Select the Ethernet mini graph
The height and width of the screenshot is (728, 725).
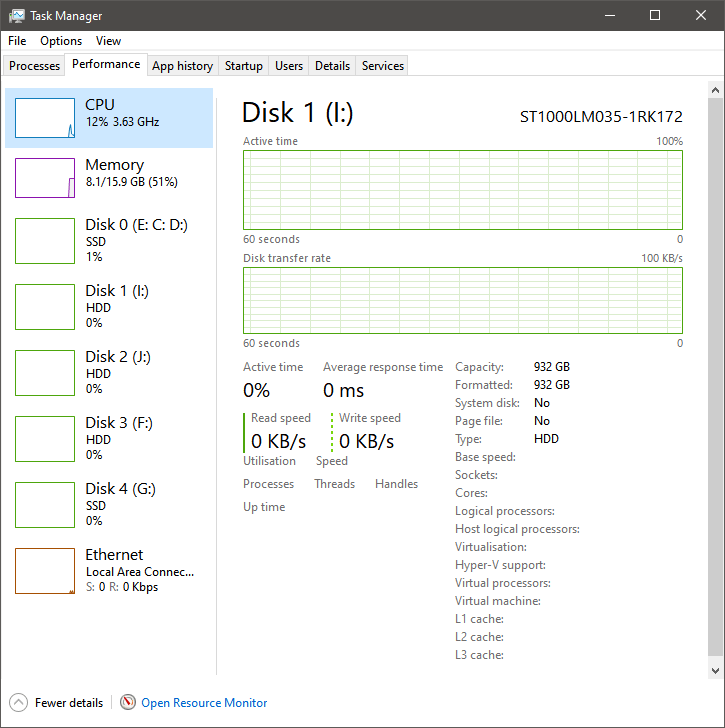(x=45, y=571)
